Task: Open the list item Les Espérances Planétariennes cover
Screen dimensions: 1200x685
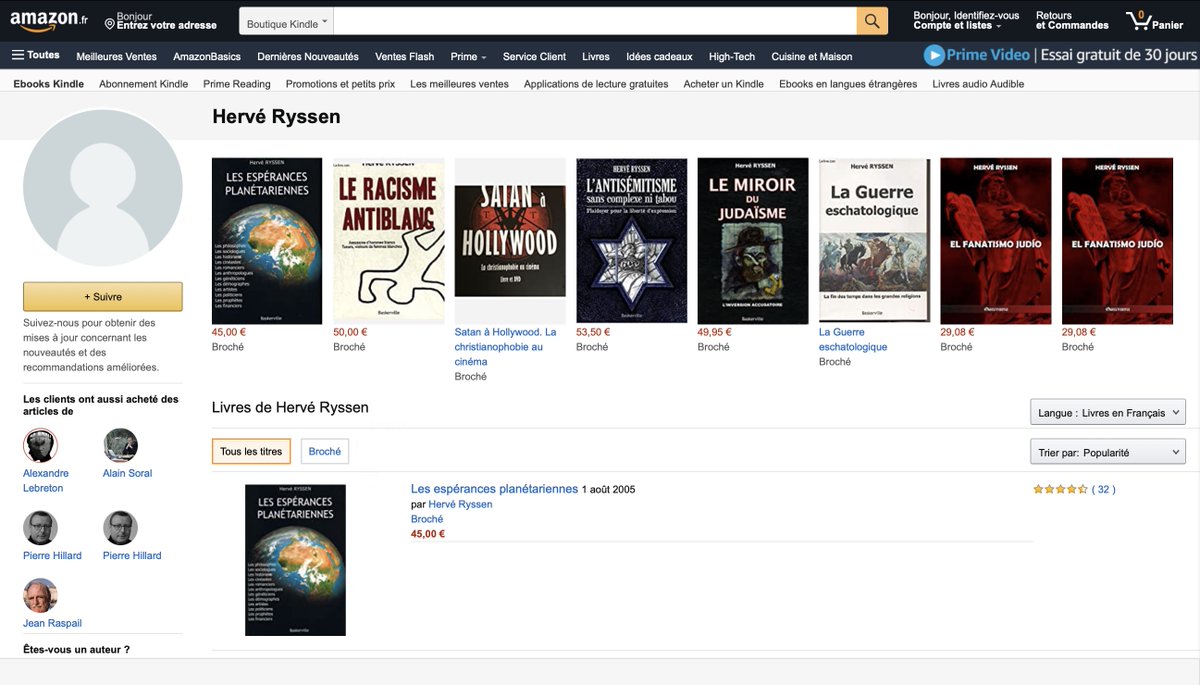Action: click(295, 560)
